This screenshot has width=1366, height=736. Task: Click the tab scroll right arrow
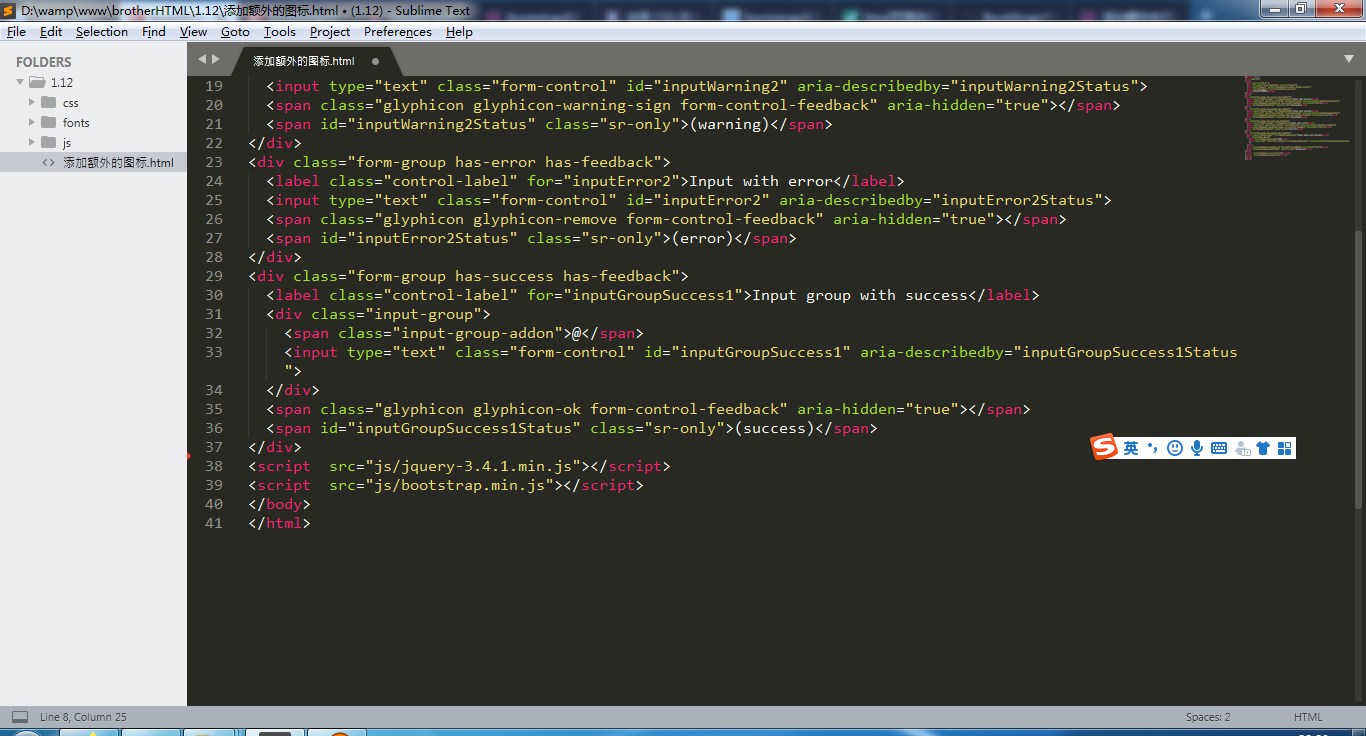click(x=215, y=60)
